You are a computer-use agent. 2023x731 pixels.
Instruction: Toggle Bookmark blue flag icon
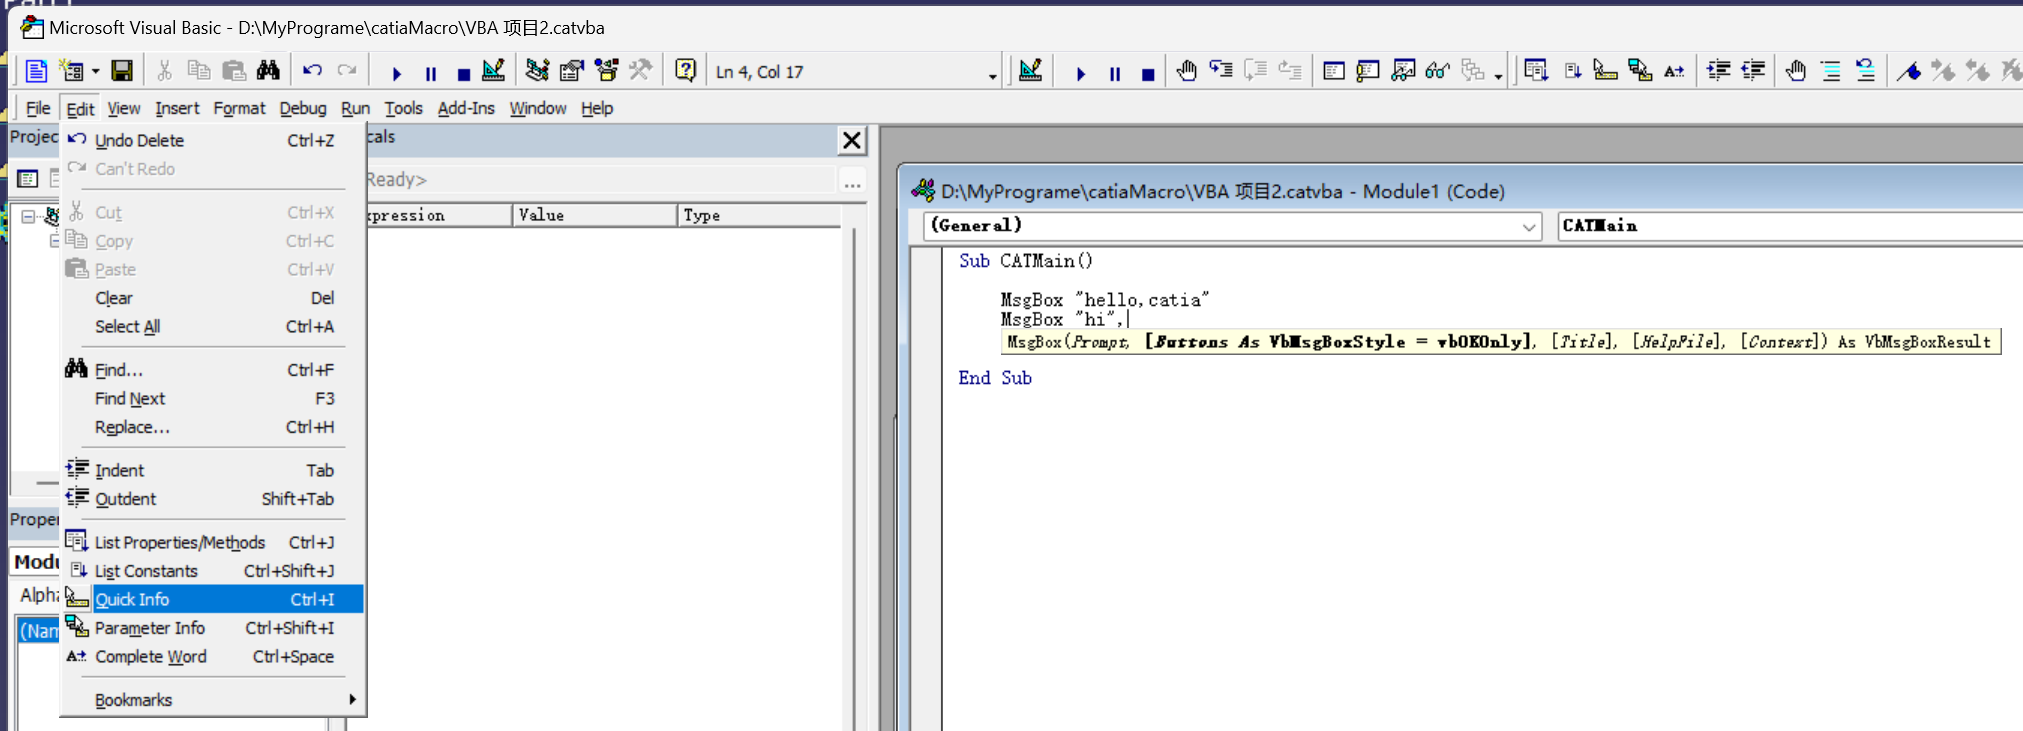[1909, 71]
